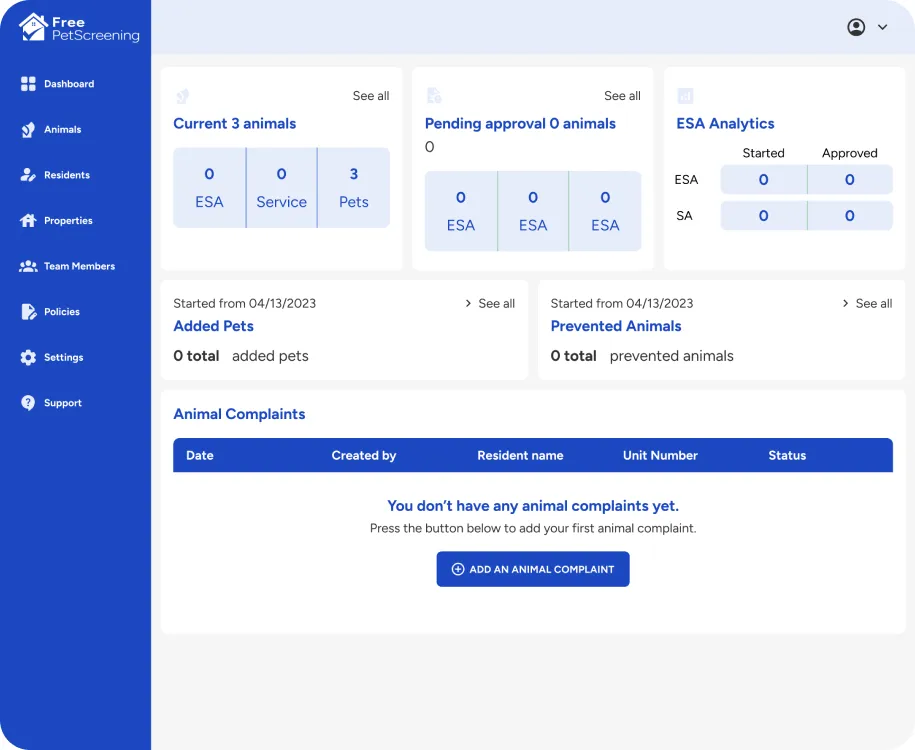The image size is (915, 750).
Task: Expand the account dropdown chevron
Action: 882,27
